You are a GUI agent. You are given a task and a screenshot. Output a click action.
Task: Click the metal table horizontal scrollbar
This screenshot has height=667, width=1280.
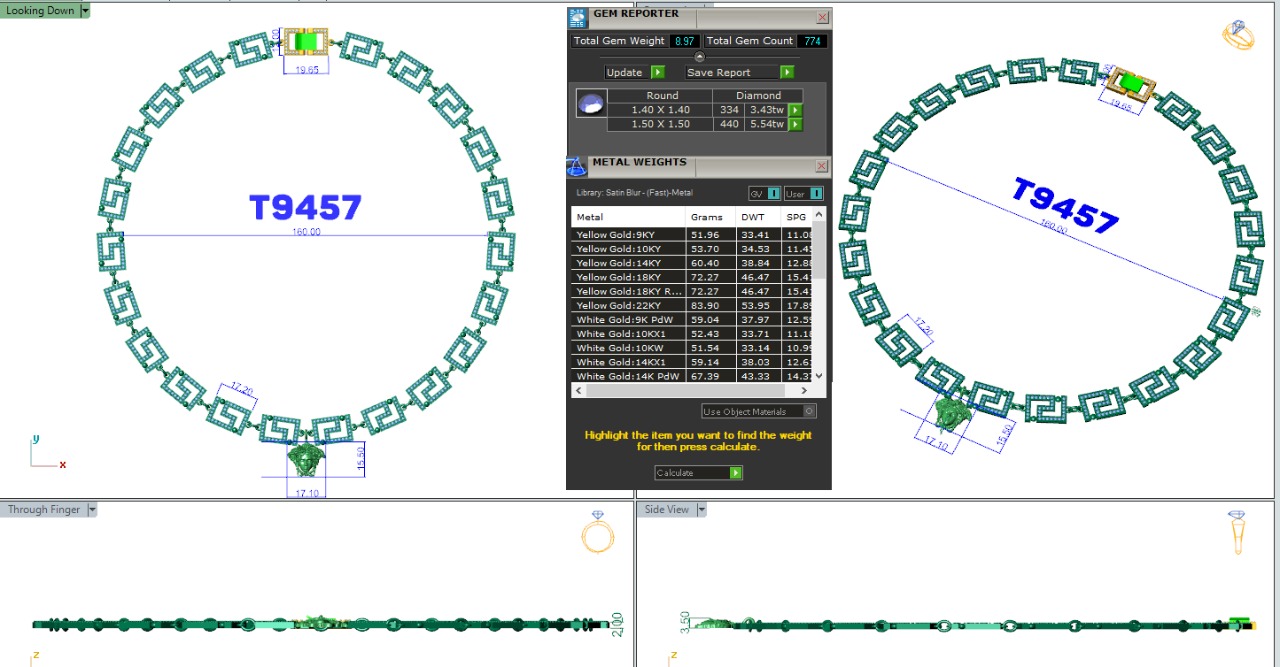(698, 391)
